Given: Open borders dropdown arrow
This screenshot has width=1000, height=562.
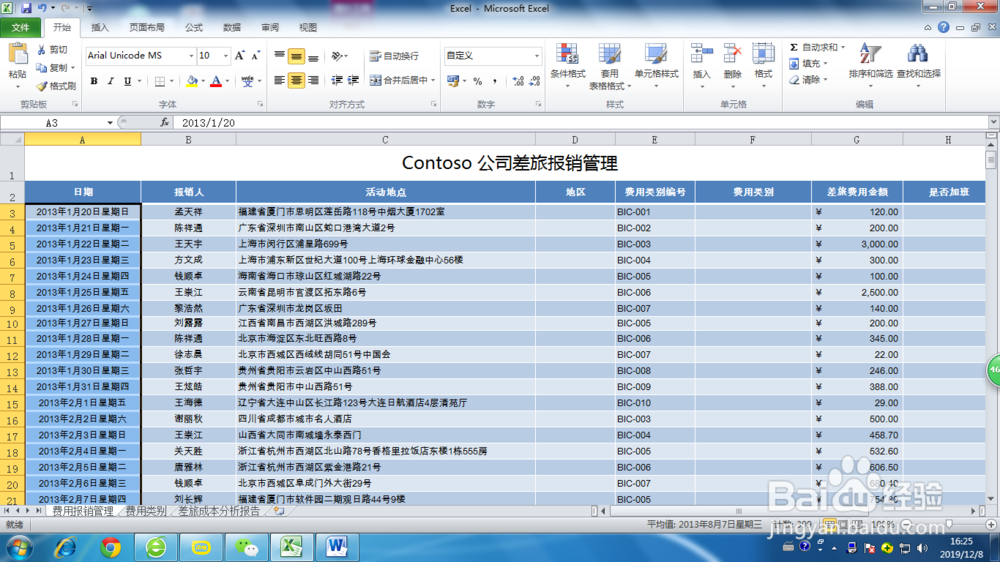Looking at the screenshot, I should pos(172,81).
